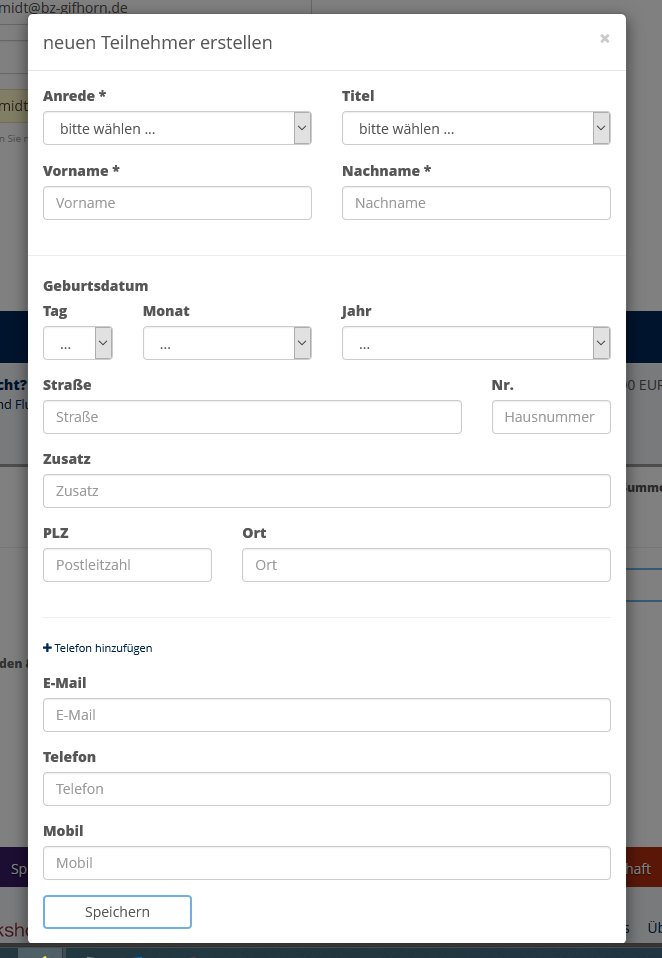Screen dimensions: 662x958
Task: Expand the Titel dropdown
Action: click(475, 129)
